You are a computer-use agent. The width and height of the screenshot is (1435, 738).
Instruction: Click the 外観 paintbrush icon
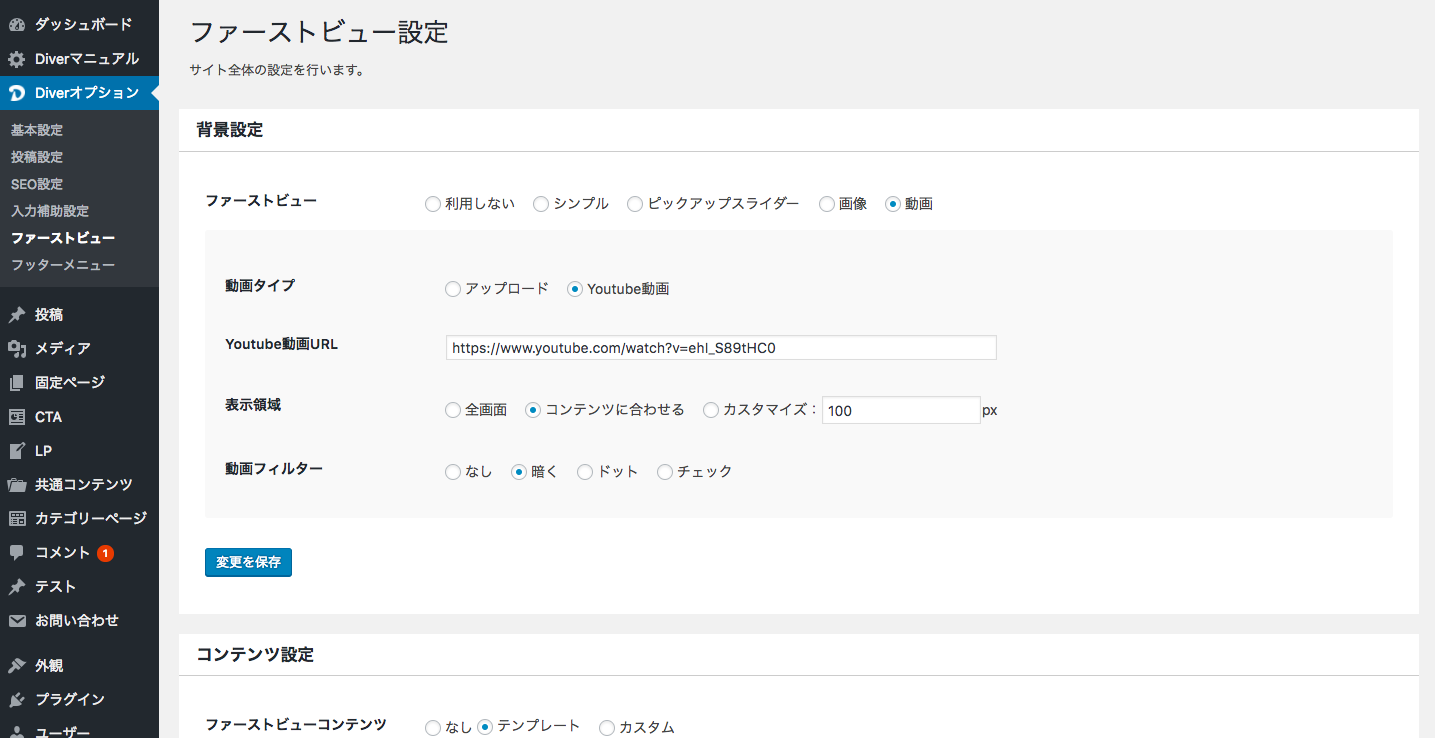click(17, 666)
